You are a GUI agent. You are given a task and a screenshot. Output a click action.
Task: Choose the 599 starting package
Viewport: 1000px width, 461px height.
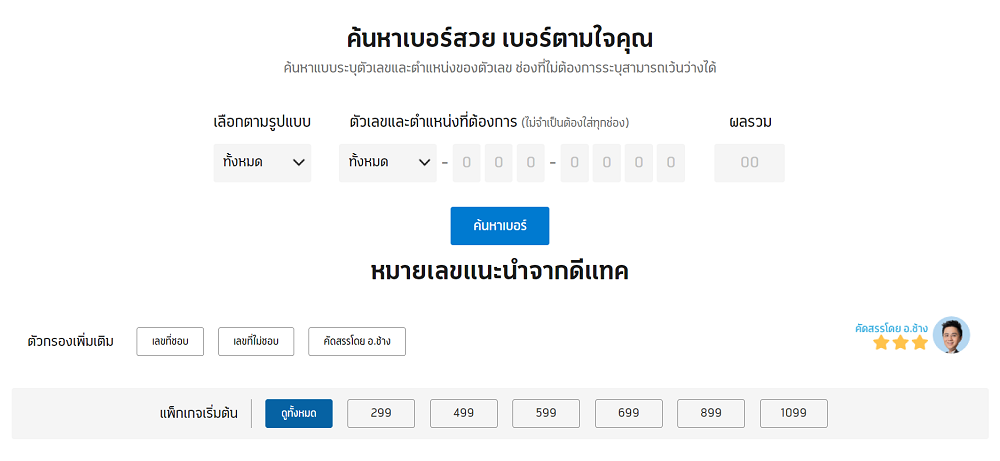tap(546, 413)
